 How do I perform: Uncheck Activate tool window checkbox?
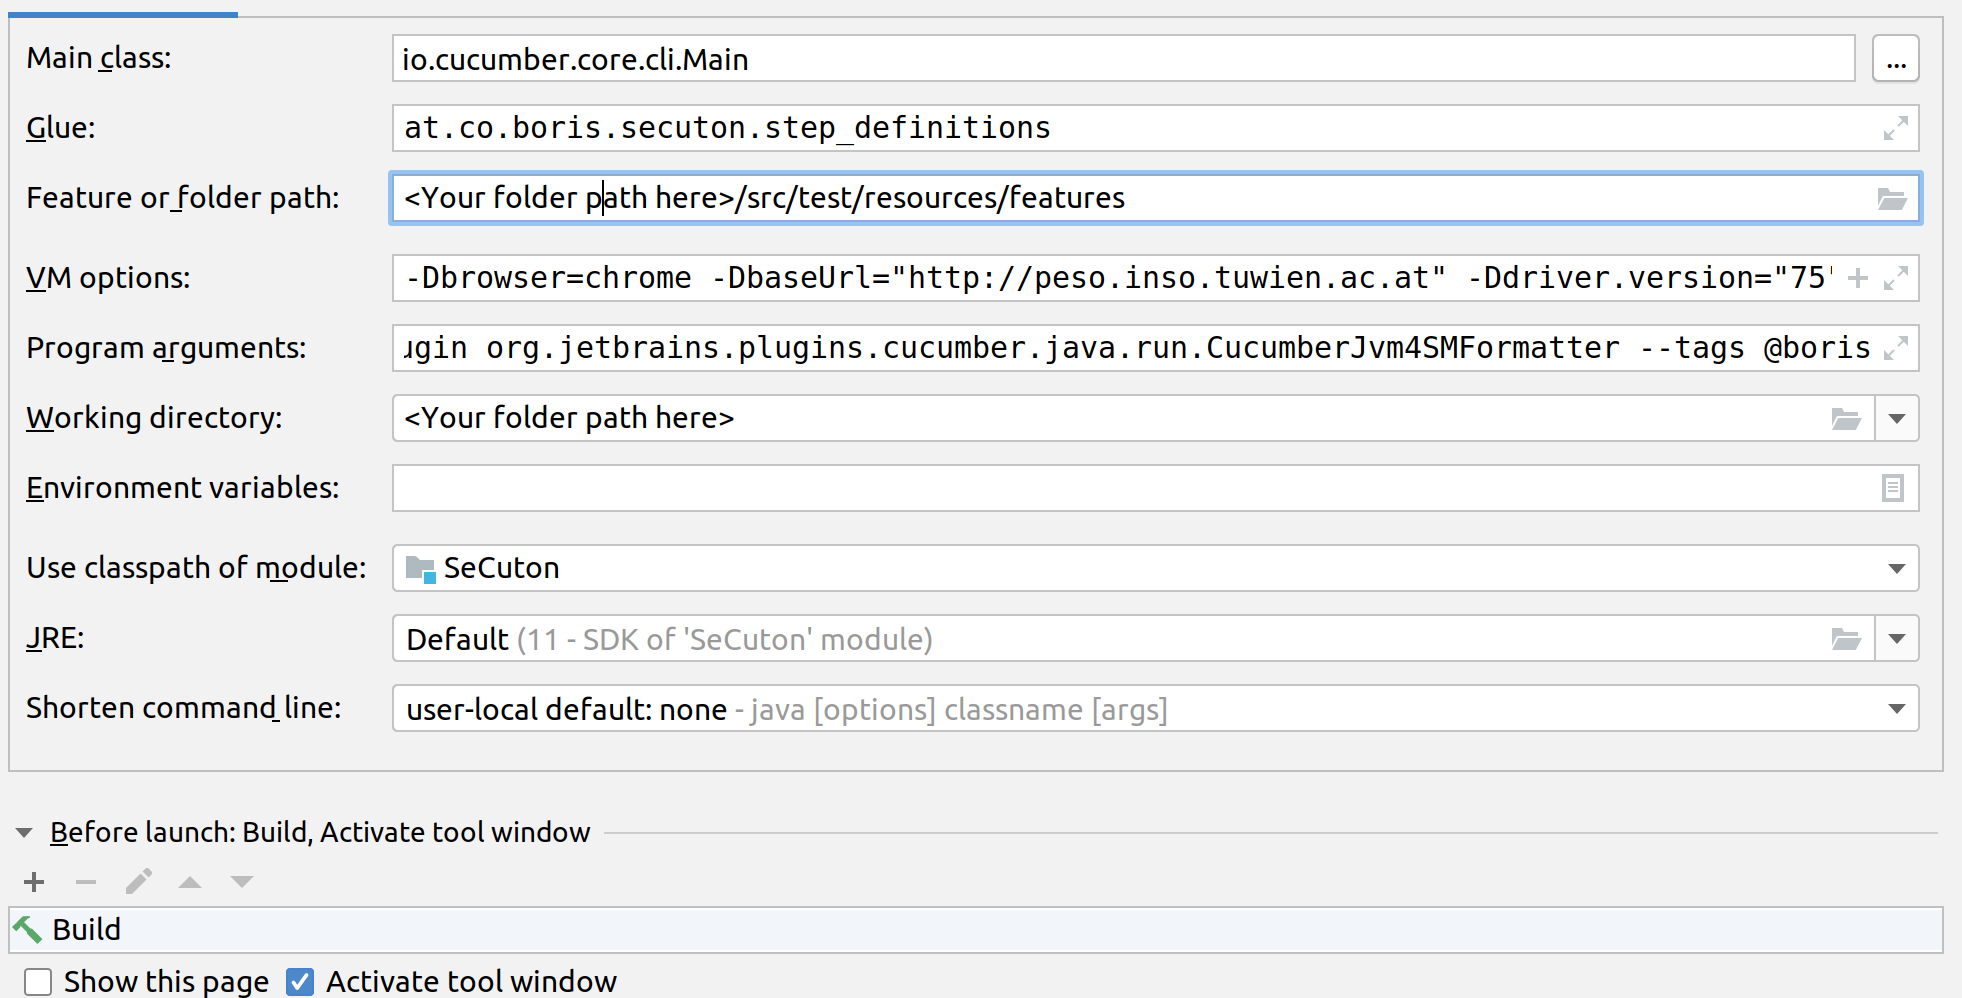pyautogui.click(x=300, y=982)
